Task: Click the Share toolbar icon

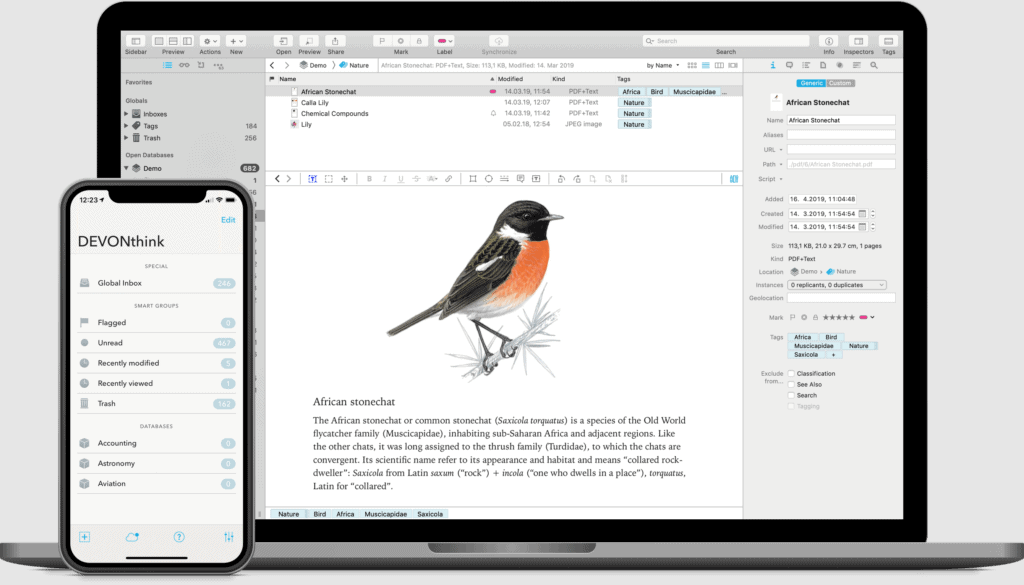Action: 335,41
